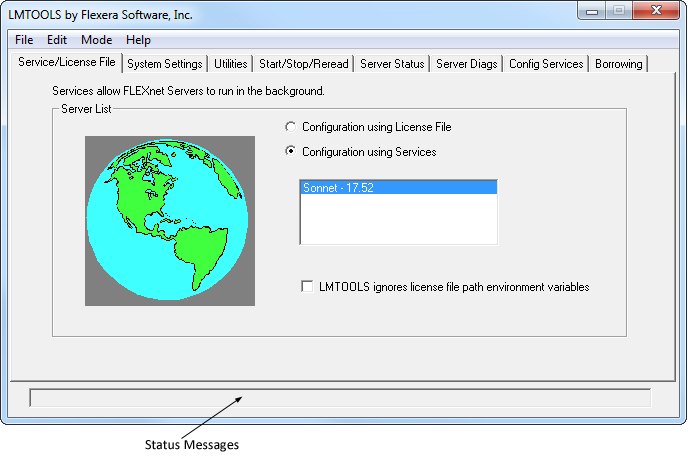Go to the Start/Stop/Reread tab
688x460 pixels.
tap(304, 64)
